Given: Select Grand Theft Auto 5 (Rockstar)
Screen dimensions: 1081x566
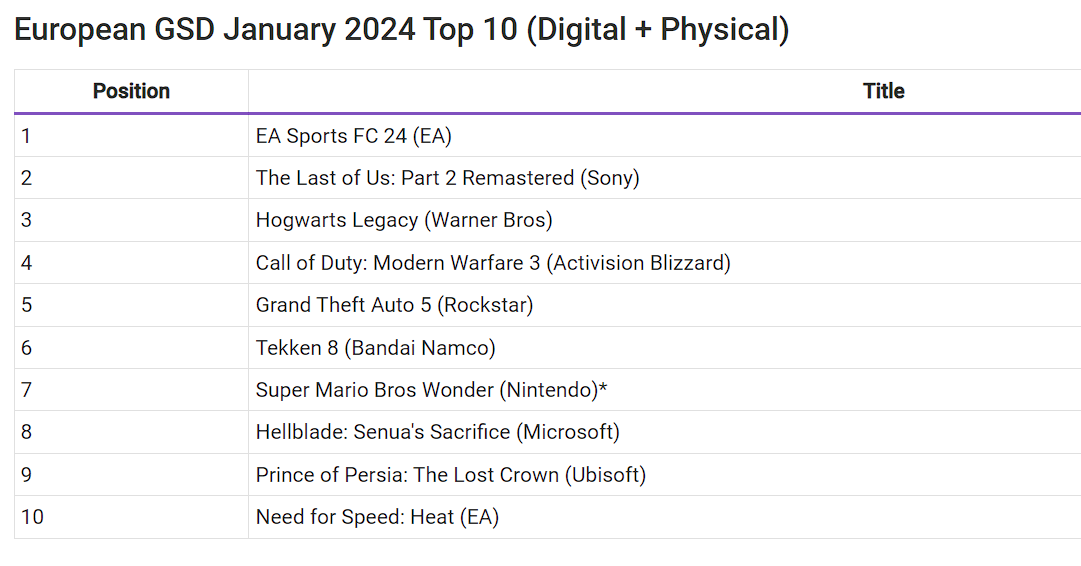Looking at the screenshot, I should tap(394, 305).
